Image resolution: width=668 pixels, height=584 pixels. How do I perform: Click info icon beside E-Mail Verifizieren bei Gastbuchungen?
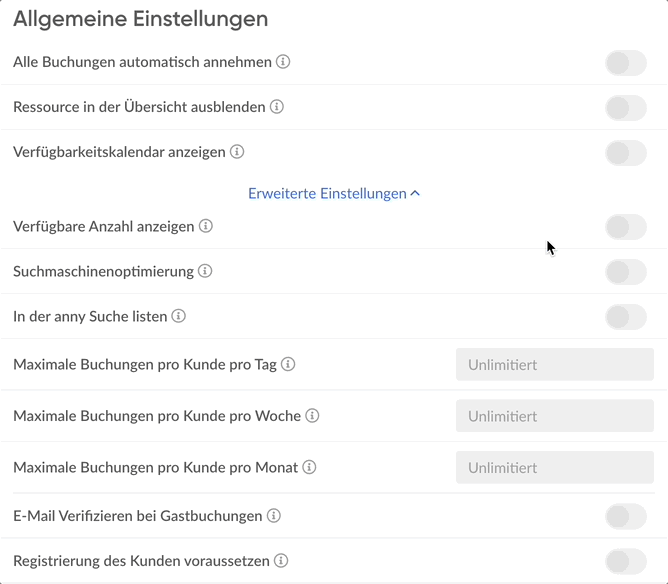[x=274, y=516]
